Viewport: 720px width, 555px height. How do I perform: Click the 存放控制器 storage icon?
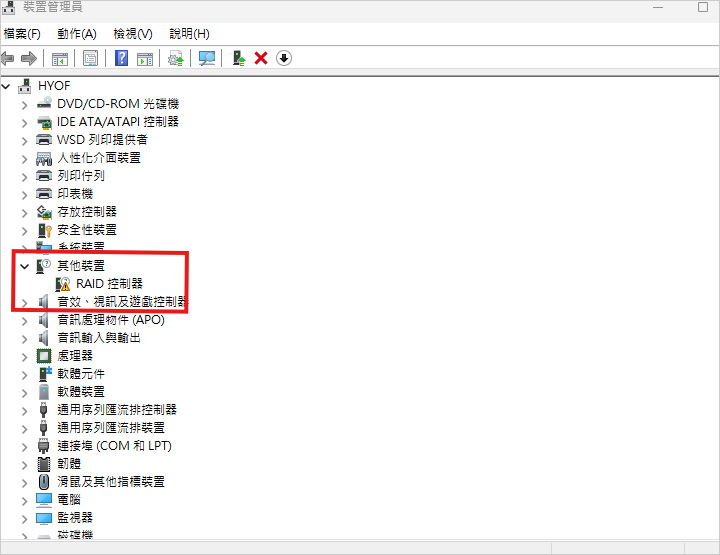click(44, 212)
